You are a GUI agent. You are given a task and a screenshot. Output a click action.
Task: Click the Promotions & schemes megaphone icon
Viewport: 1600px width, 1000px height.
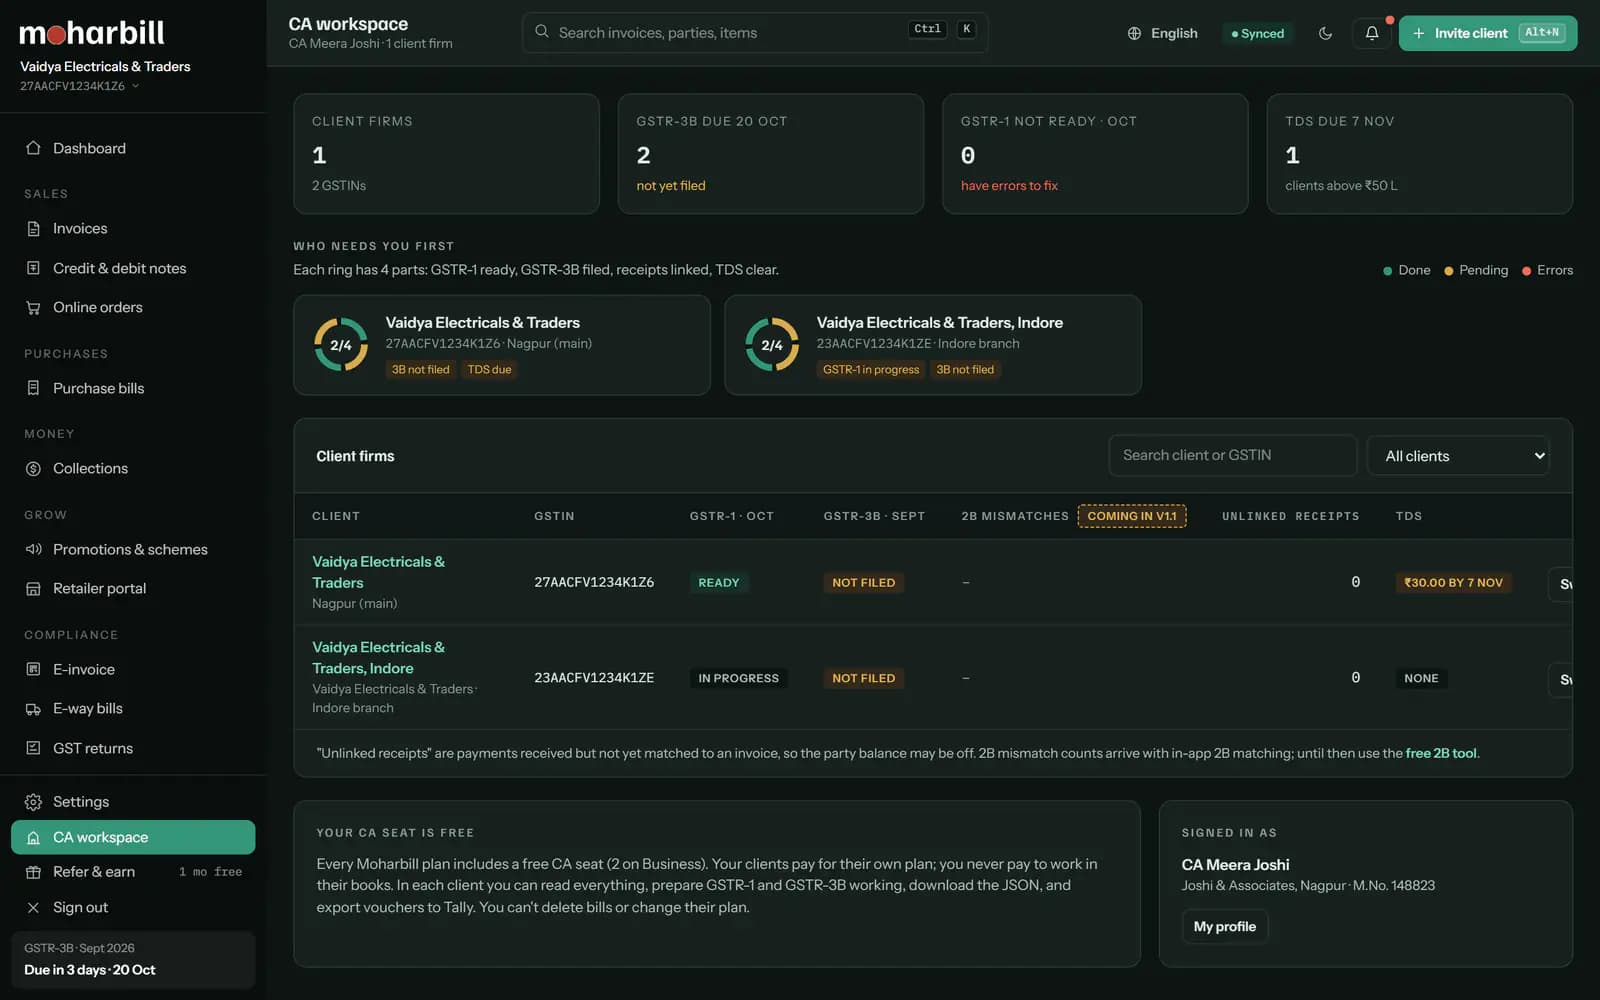(x=33, y=549)
